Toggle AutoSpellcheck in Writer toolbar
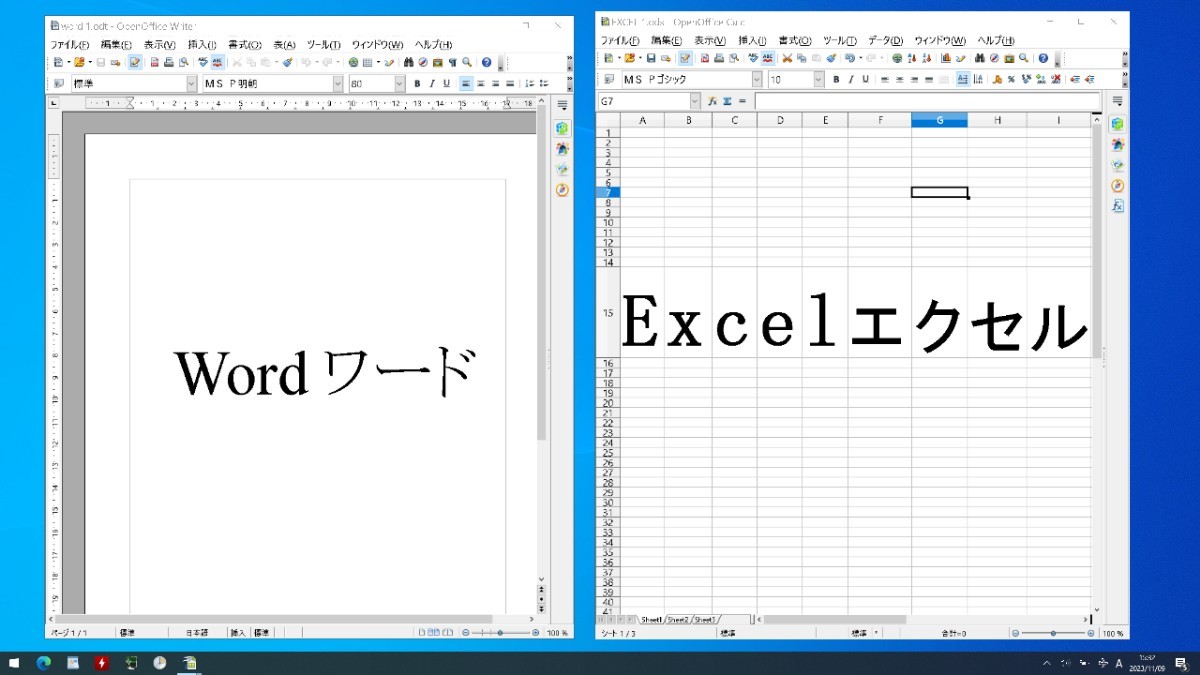Image resolution: width=1200 pixels, height=675 pixels. pyautogui.click(x=217, y=62)
